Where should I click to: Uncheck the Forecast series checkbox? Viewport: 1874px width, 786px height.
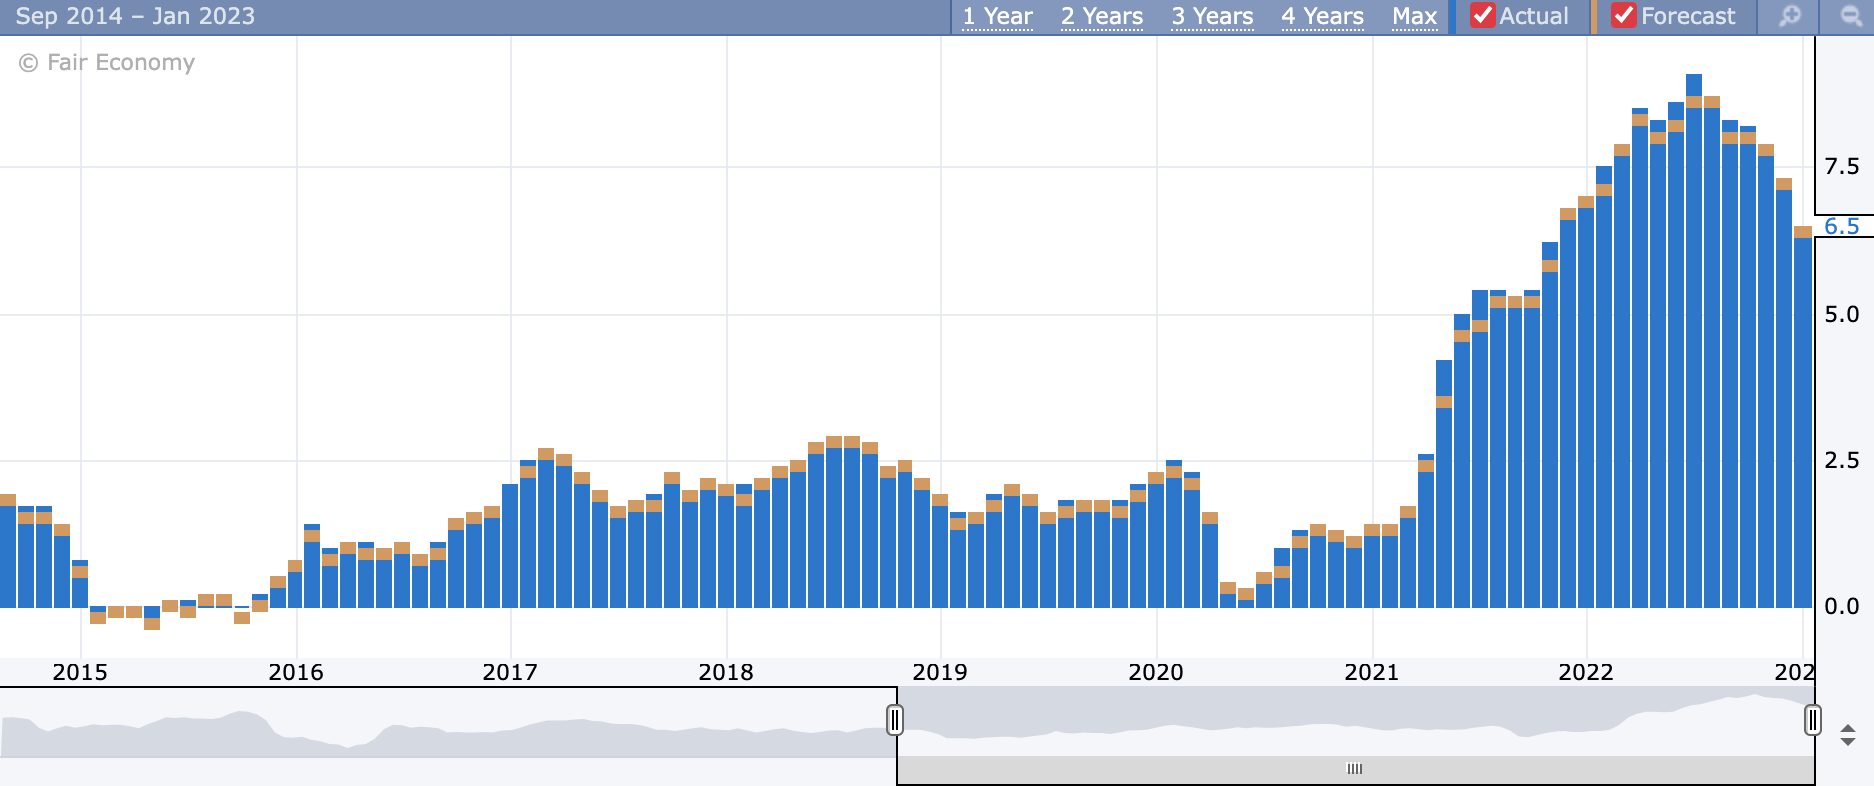tap(1623, 16)
